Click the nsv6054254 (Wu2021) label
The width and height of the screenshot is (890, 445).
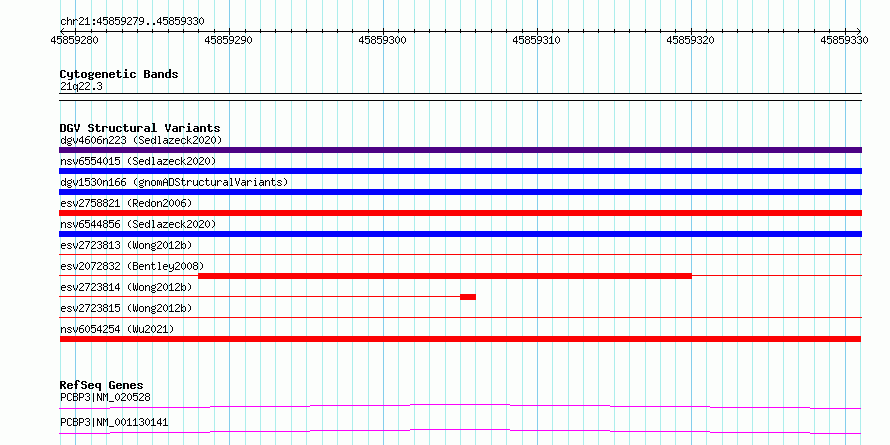point(117,329)
